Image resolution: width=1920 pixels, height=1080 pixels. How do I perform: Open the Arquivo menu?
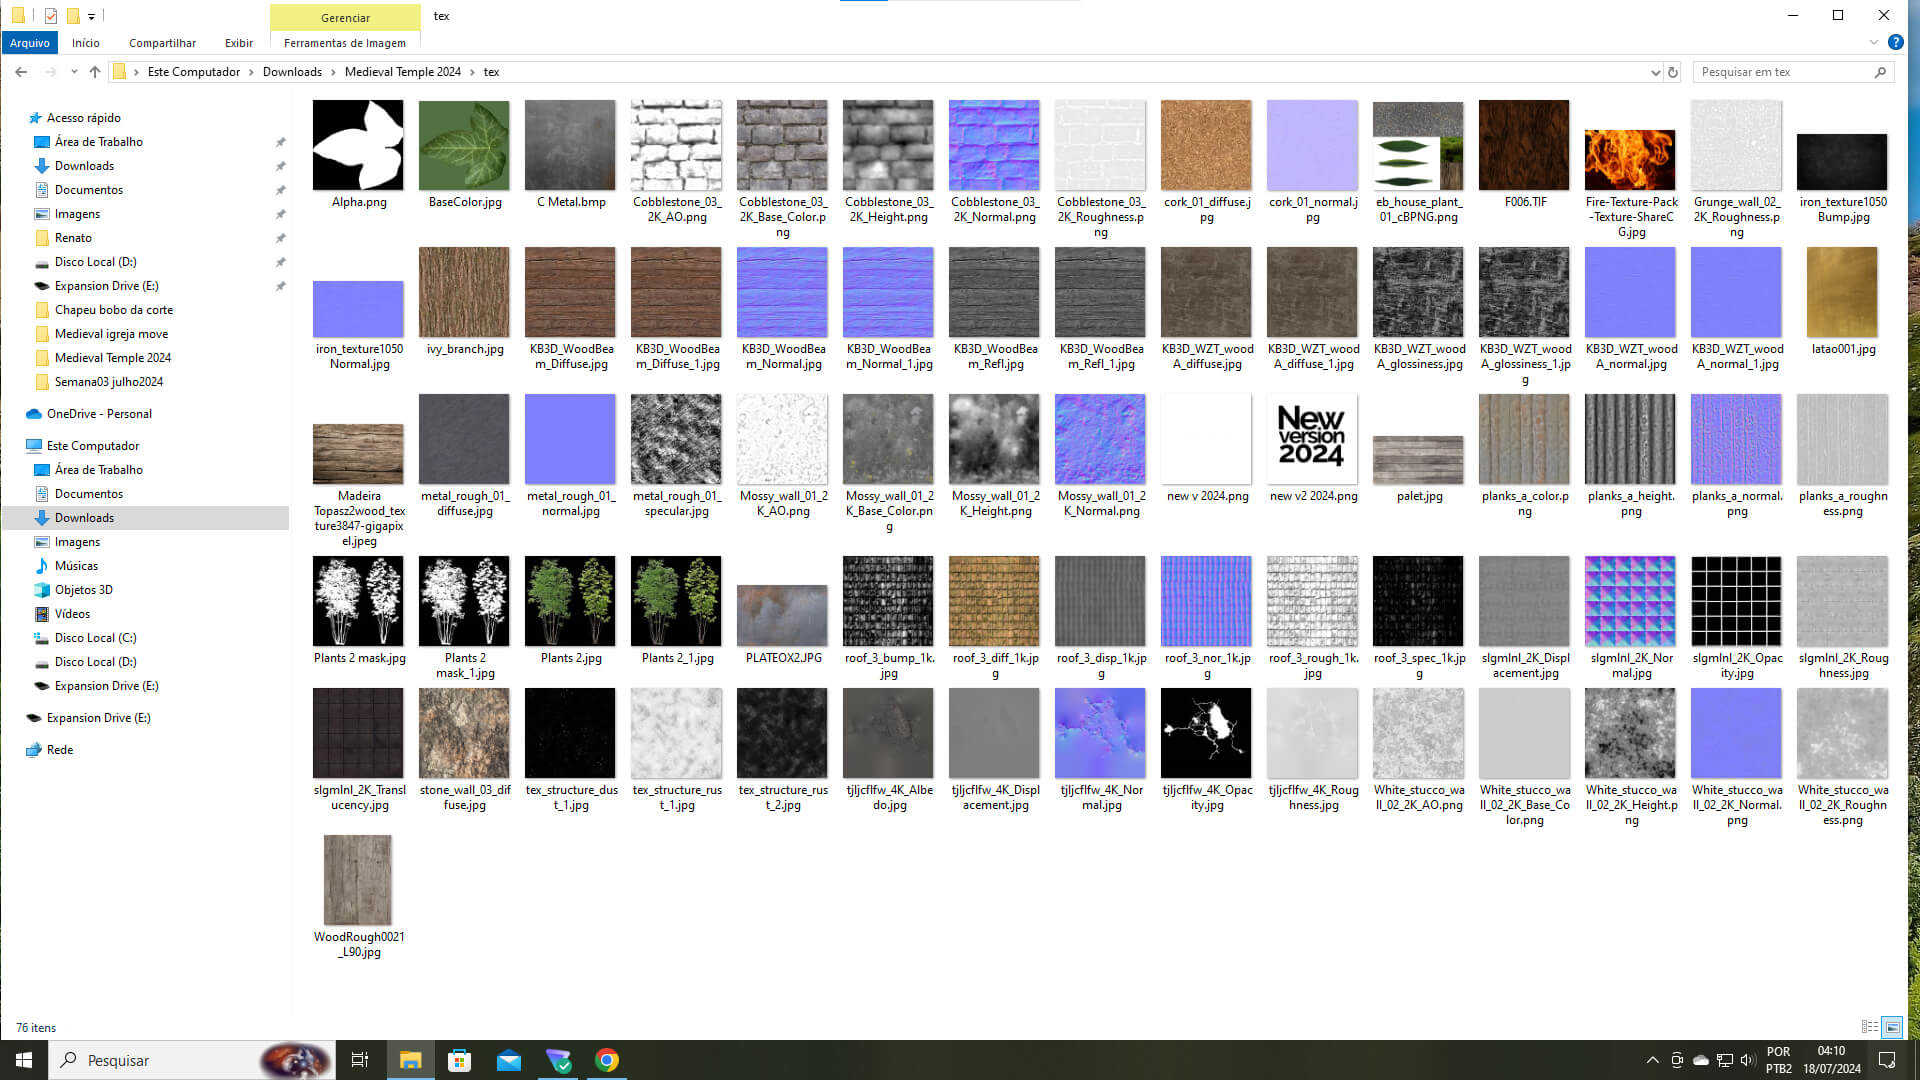click(x=30, y=43)
